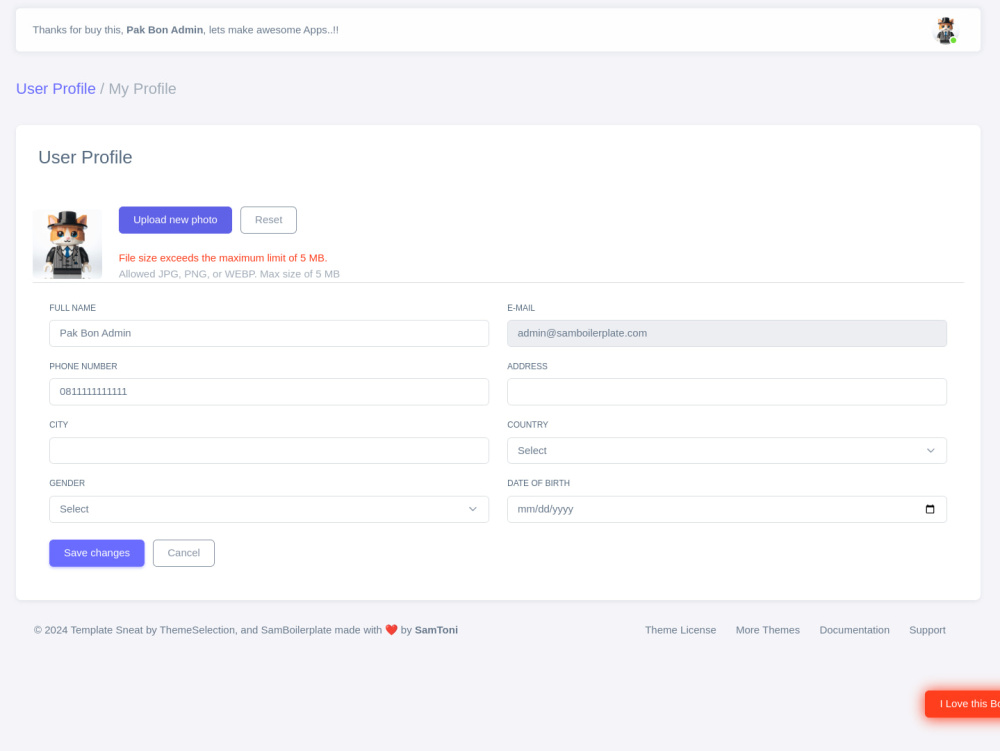Image resolution: width=1000 pixels, height=751 pixels.
Task: Click the Upload new photo button
Action: point(175,220)
